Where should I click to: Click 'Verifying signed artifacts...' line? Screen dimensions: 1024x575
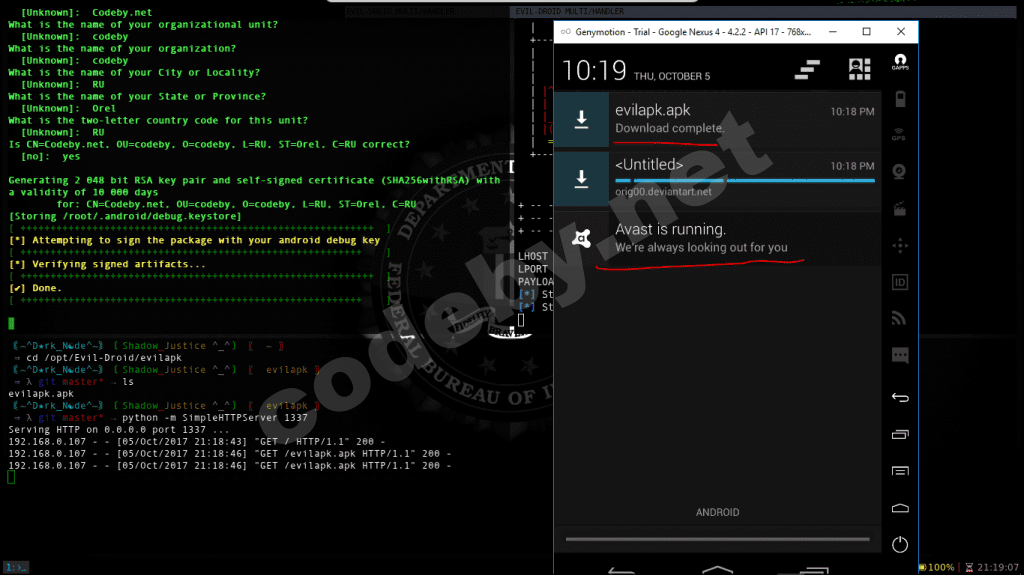pyautogui.click(x=107, y=264)
